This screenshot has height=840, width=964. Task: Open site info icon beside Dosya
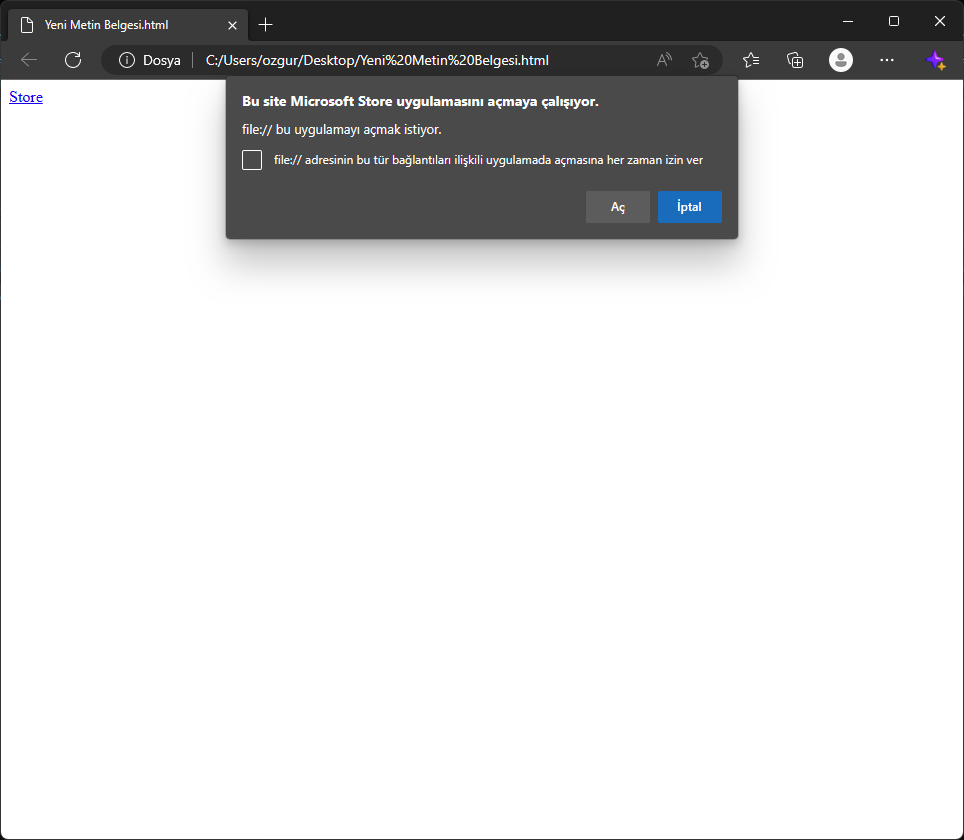click(127, 60)
